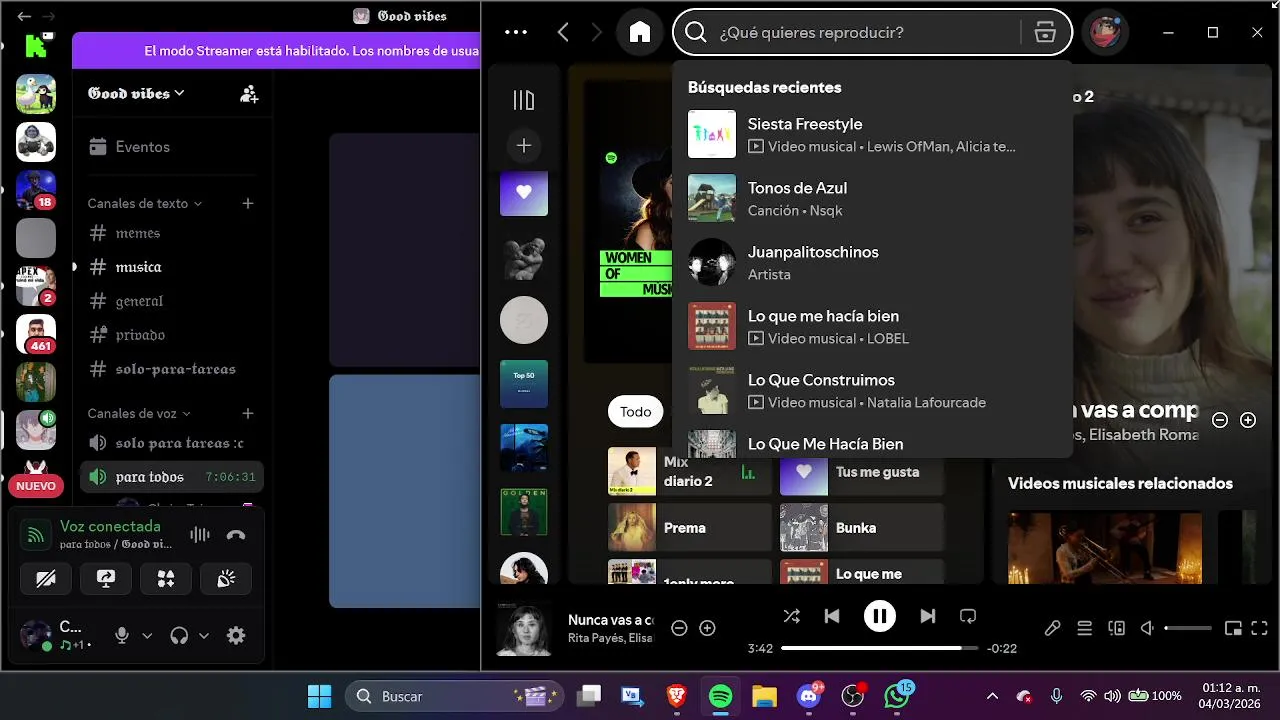1280x720 pixels.
Task: Select the Todo filter chip
Action: tap(636, 411)
